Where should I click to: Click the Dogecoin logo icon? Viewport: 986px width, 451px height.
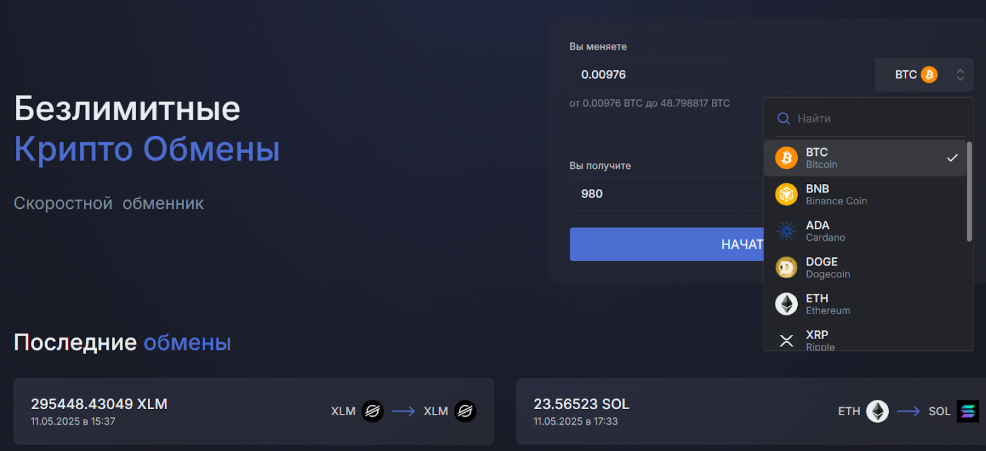[786, 267]
